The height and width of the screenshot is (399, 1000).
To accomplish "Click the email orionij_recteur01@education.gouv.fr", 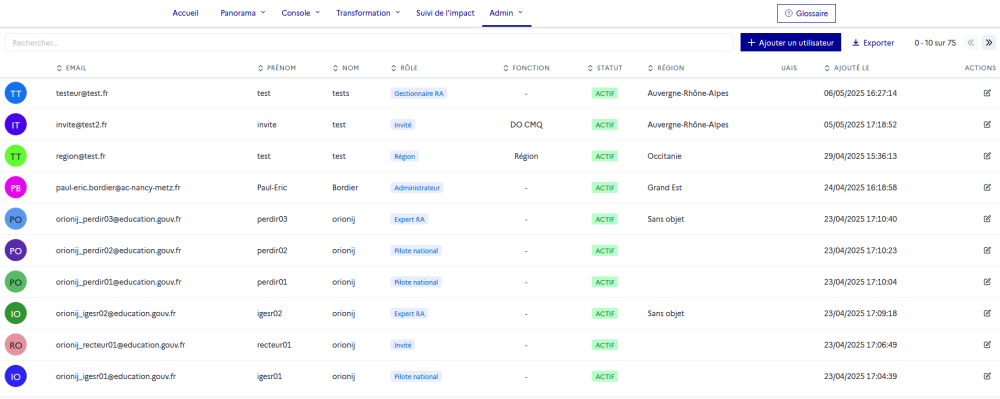I will [x=121, y=345].
